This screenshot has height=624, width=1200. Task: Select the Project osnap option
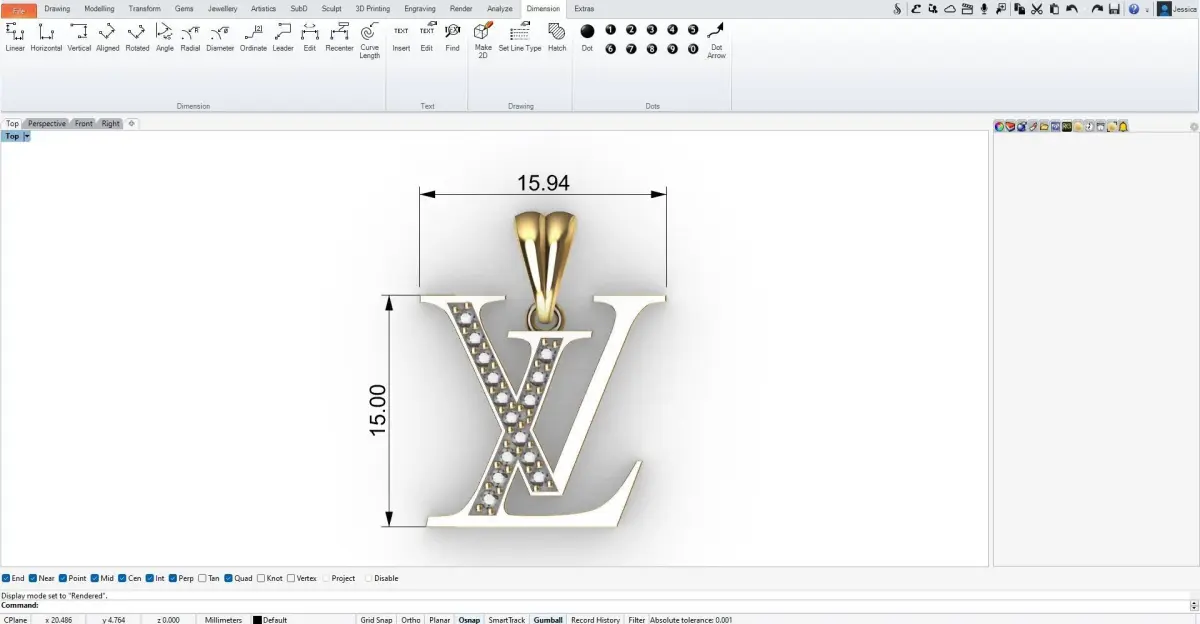click(326, 578)
